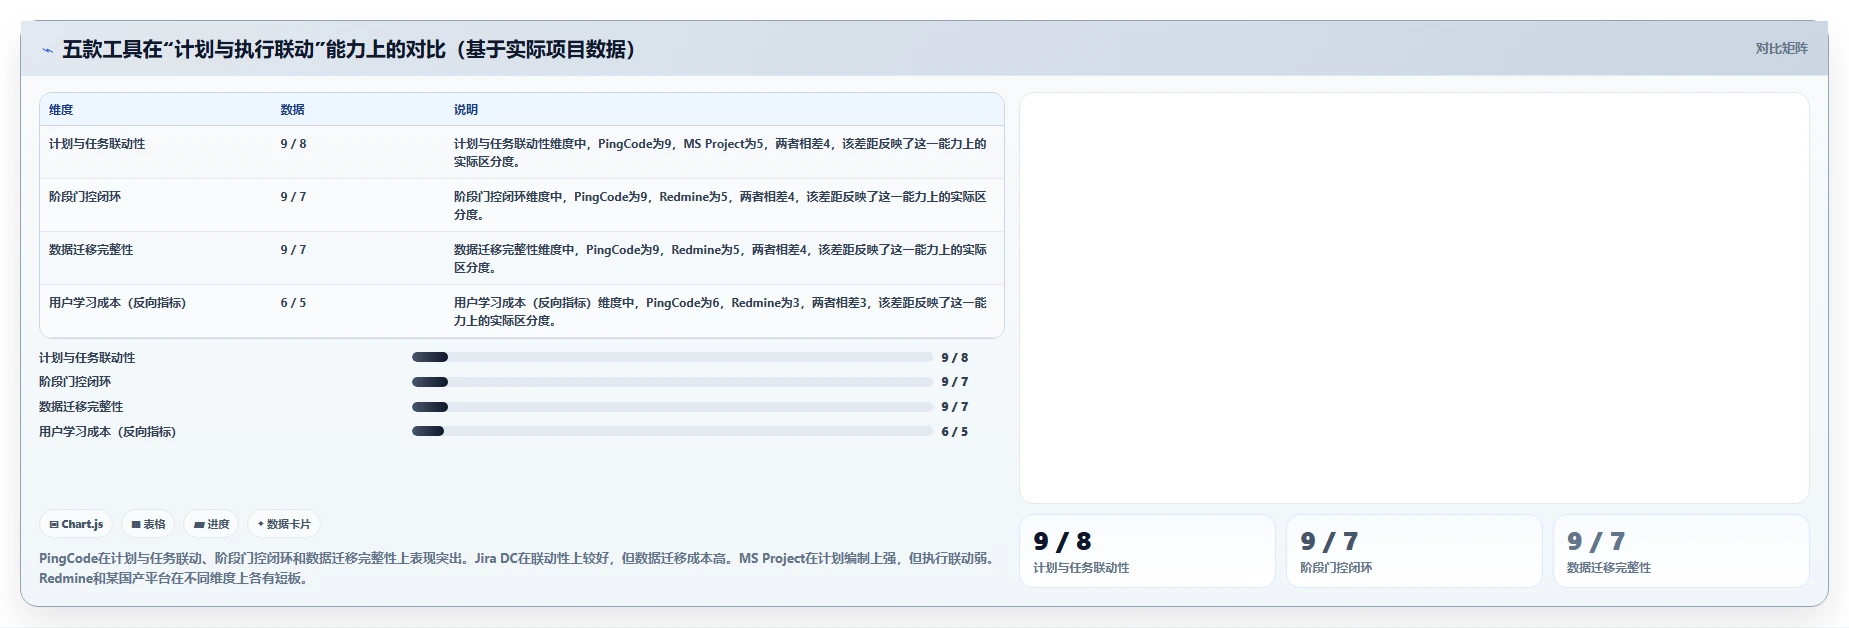Click the 9 / 7 value after 数据迁移完整性 bar
The height and width of the screenshot is (628, 1849).
tap(955, 407)
